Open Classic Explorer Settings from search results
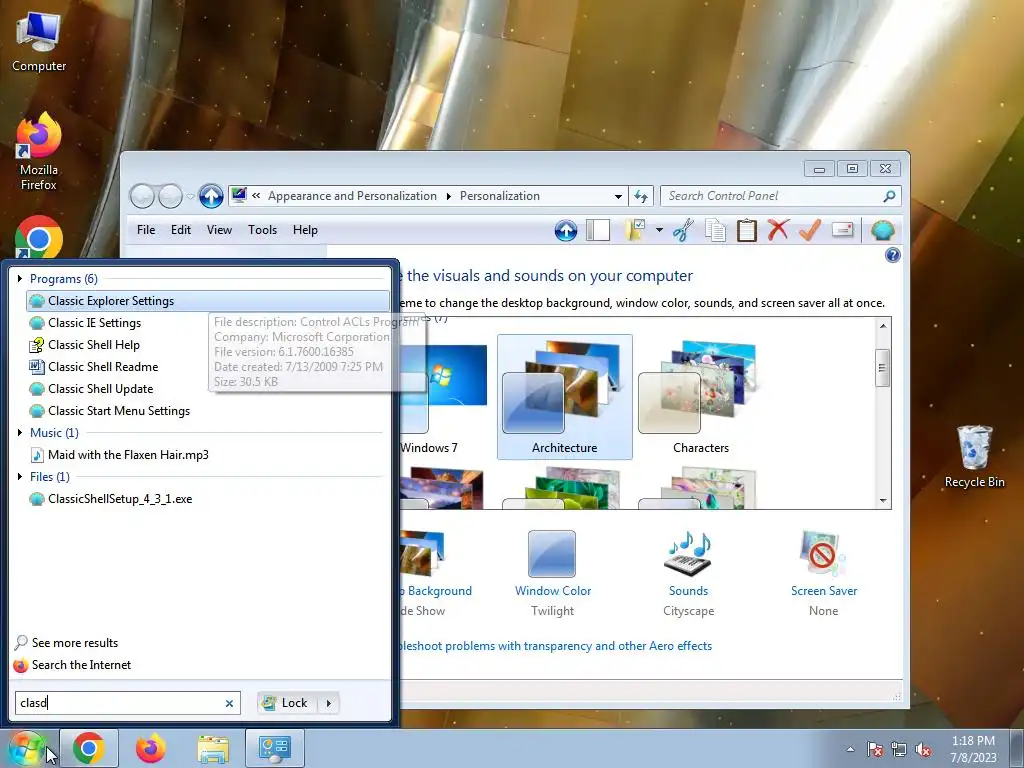The image size is (1024, 768). 208,301
